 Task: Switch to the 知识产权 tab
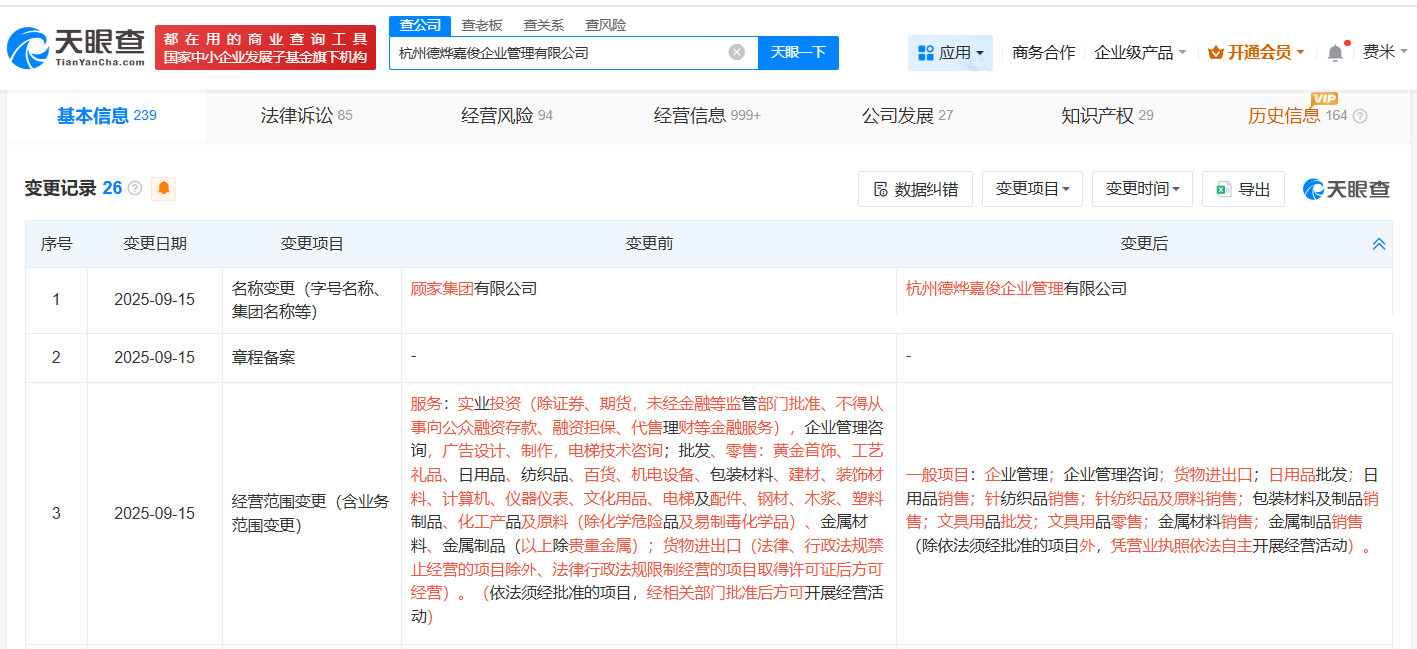(x=1096, y=115)
